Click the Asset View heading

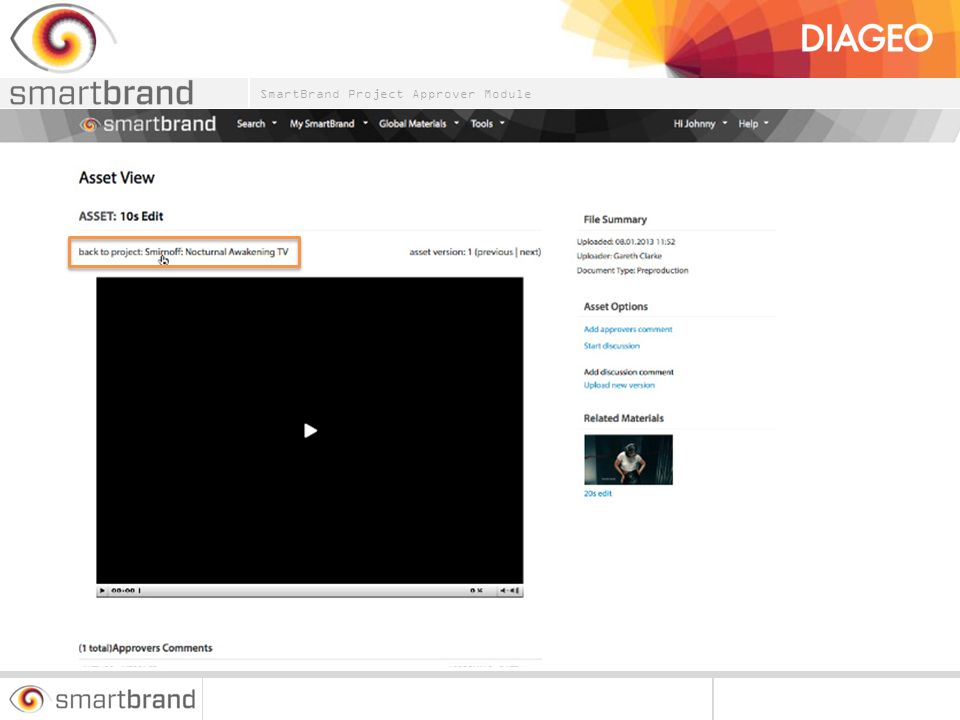[116, 178]
